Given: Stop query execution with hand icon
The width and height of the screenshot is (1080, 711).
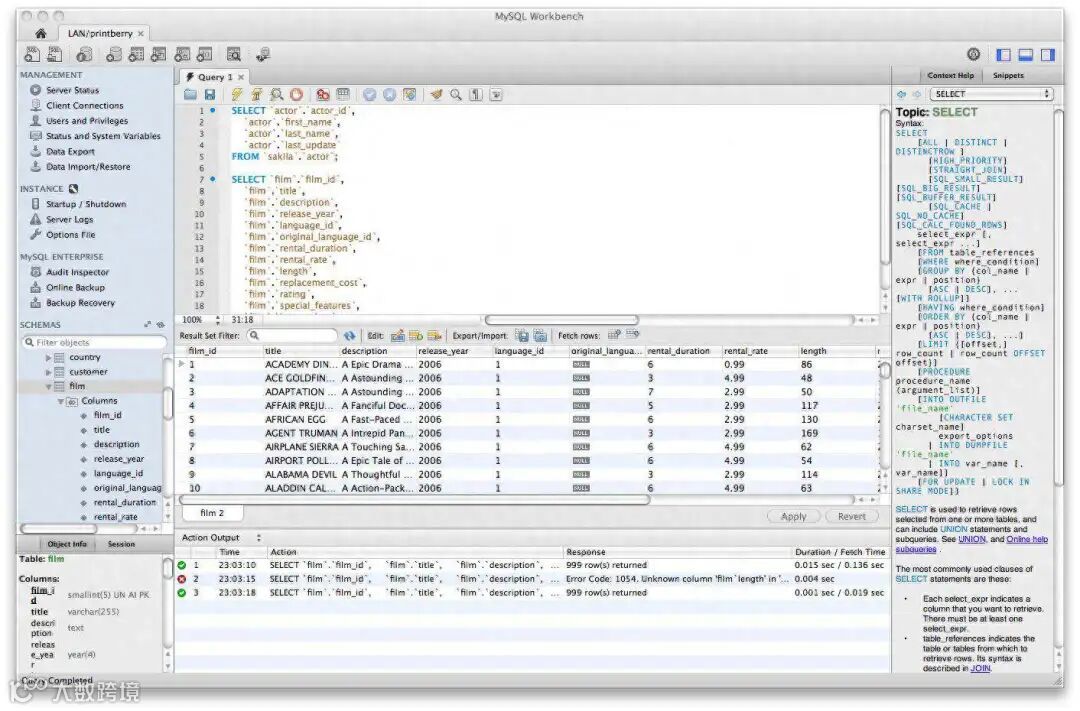Looking at the screenshot, I should click(296, 95).
